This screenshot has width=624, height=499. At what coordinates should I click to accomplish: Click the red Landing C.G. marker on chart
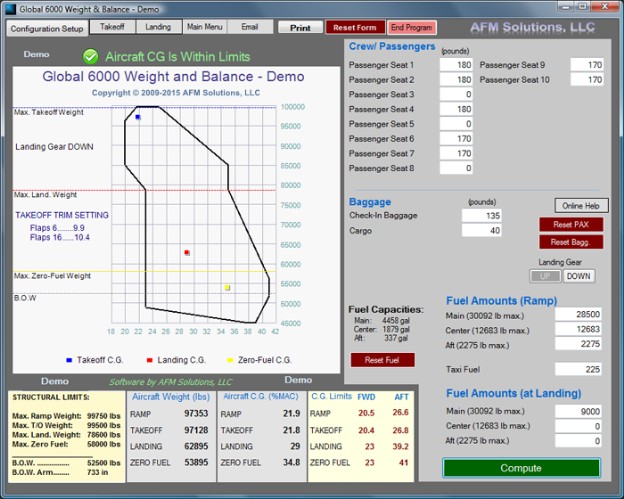(187, 253)
